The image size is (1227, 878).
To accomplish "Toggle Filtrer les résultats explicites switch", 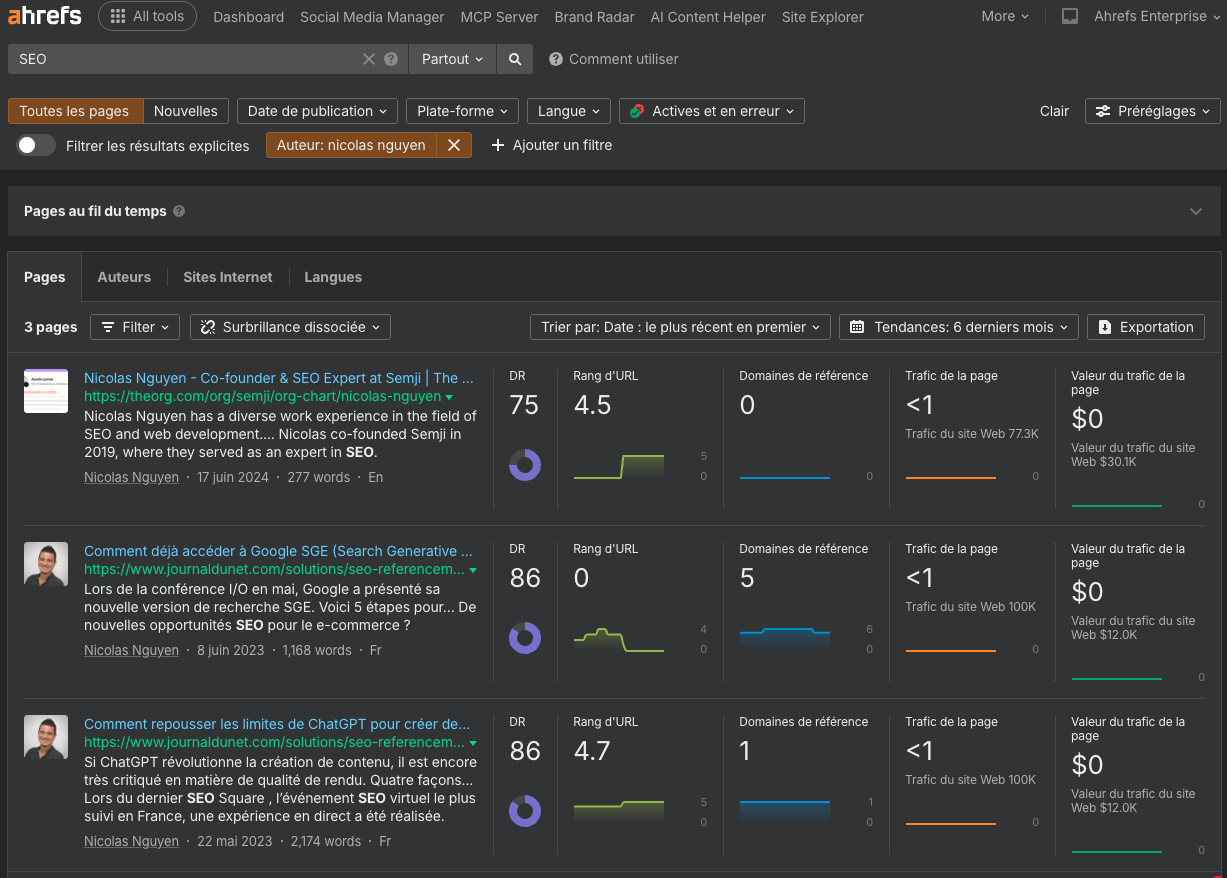I will [x=36, y=145].
